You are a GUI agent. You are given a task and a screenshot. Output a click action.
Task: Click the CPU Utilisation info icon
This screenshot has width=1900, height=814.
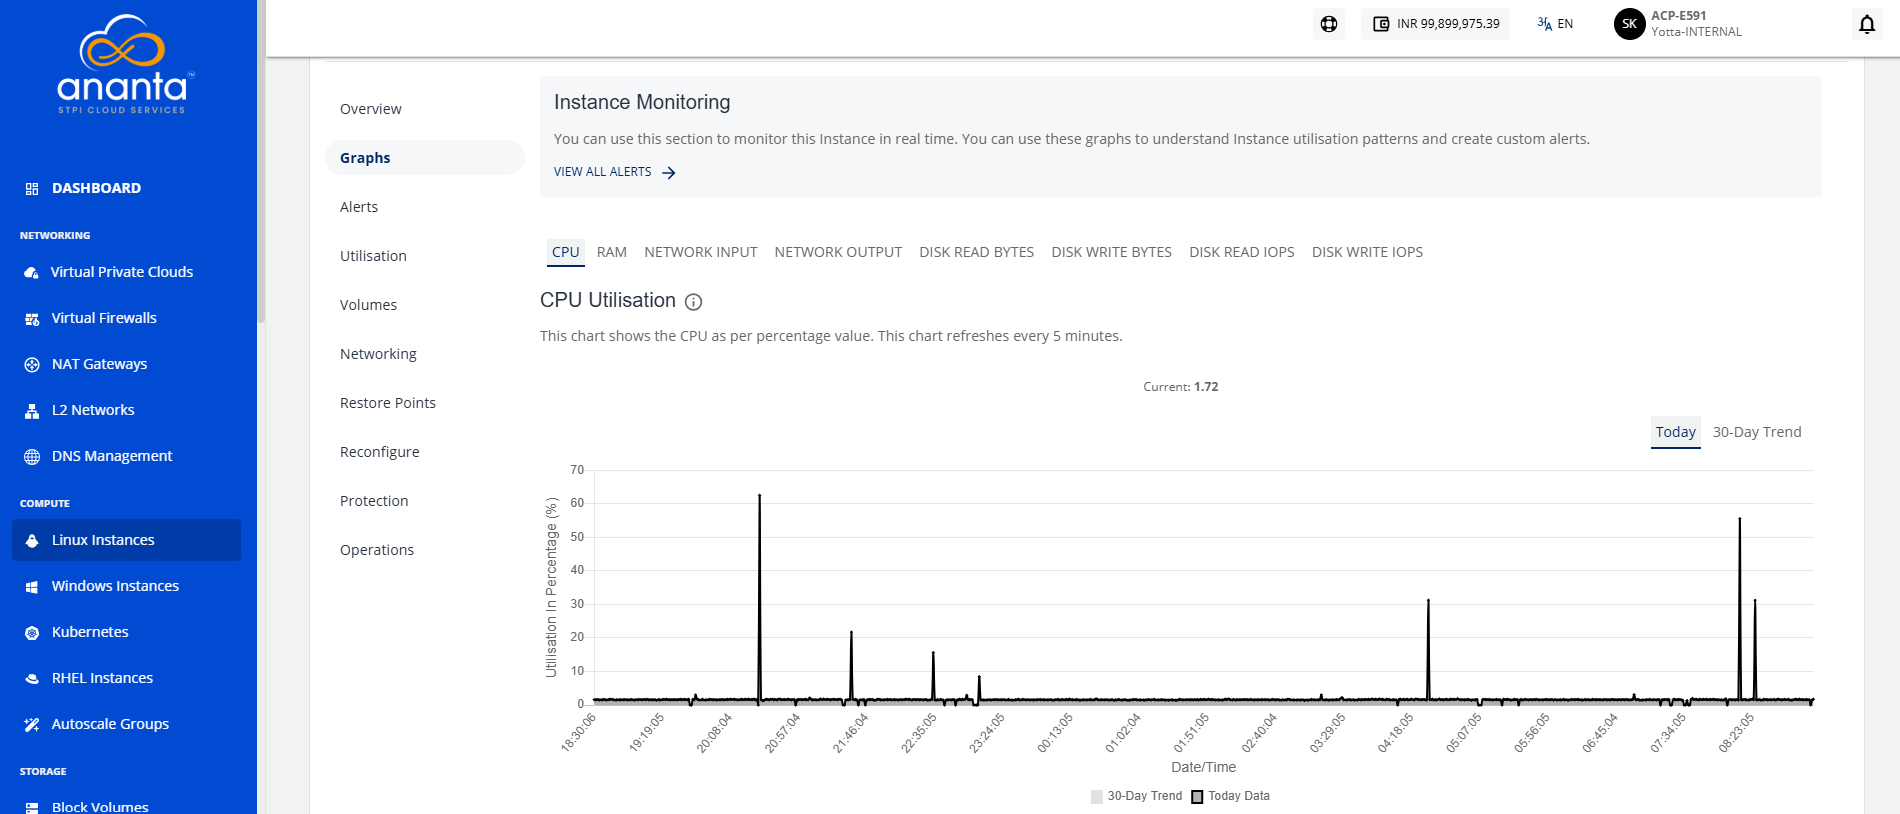click(693, 302)
